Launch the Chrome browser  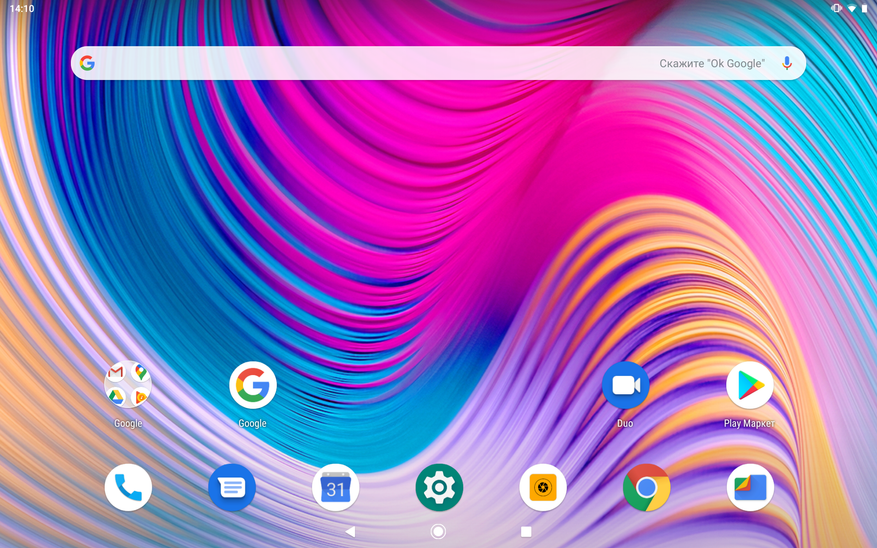[x=647, y=487]
